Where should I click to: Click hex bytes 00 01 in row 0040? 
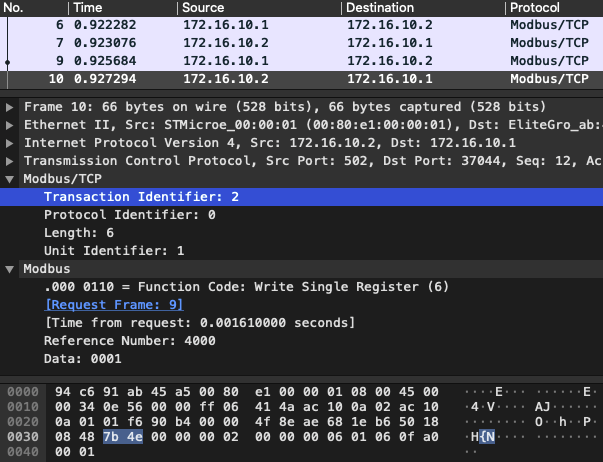pos(75,452)
